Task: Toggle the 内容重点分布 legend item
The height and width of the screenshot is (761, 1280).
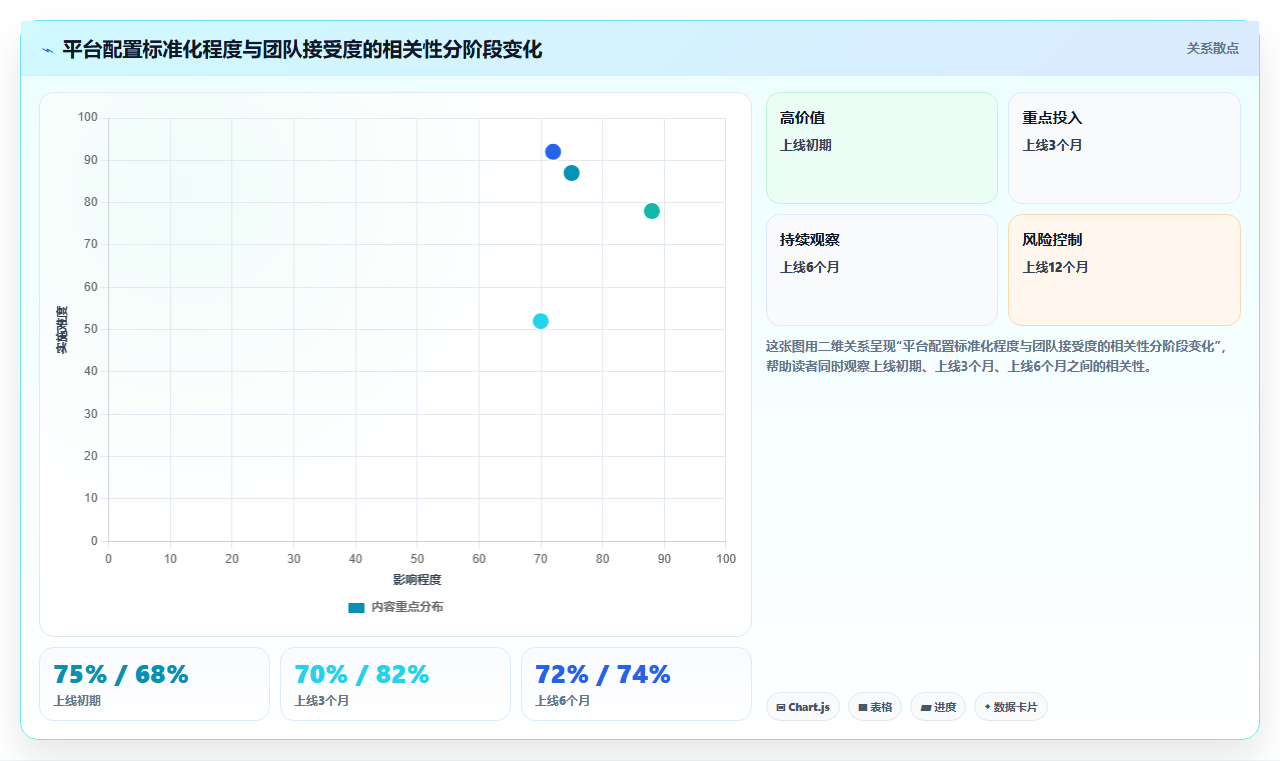Action: pyautogui.click(x=395, y=607)
